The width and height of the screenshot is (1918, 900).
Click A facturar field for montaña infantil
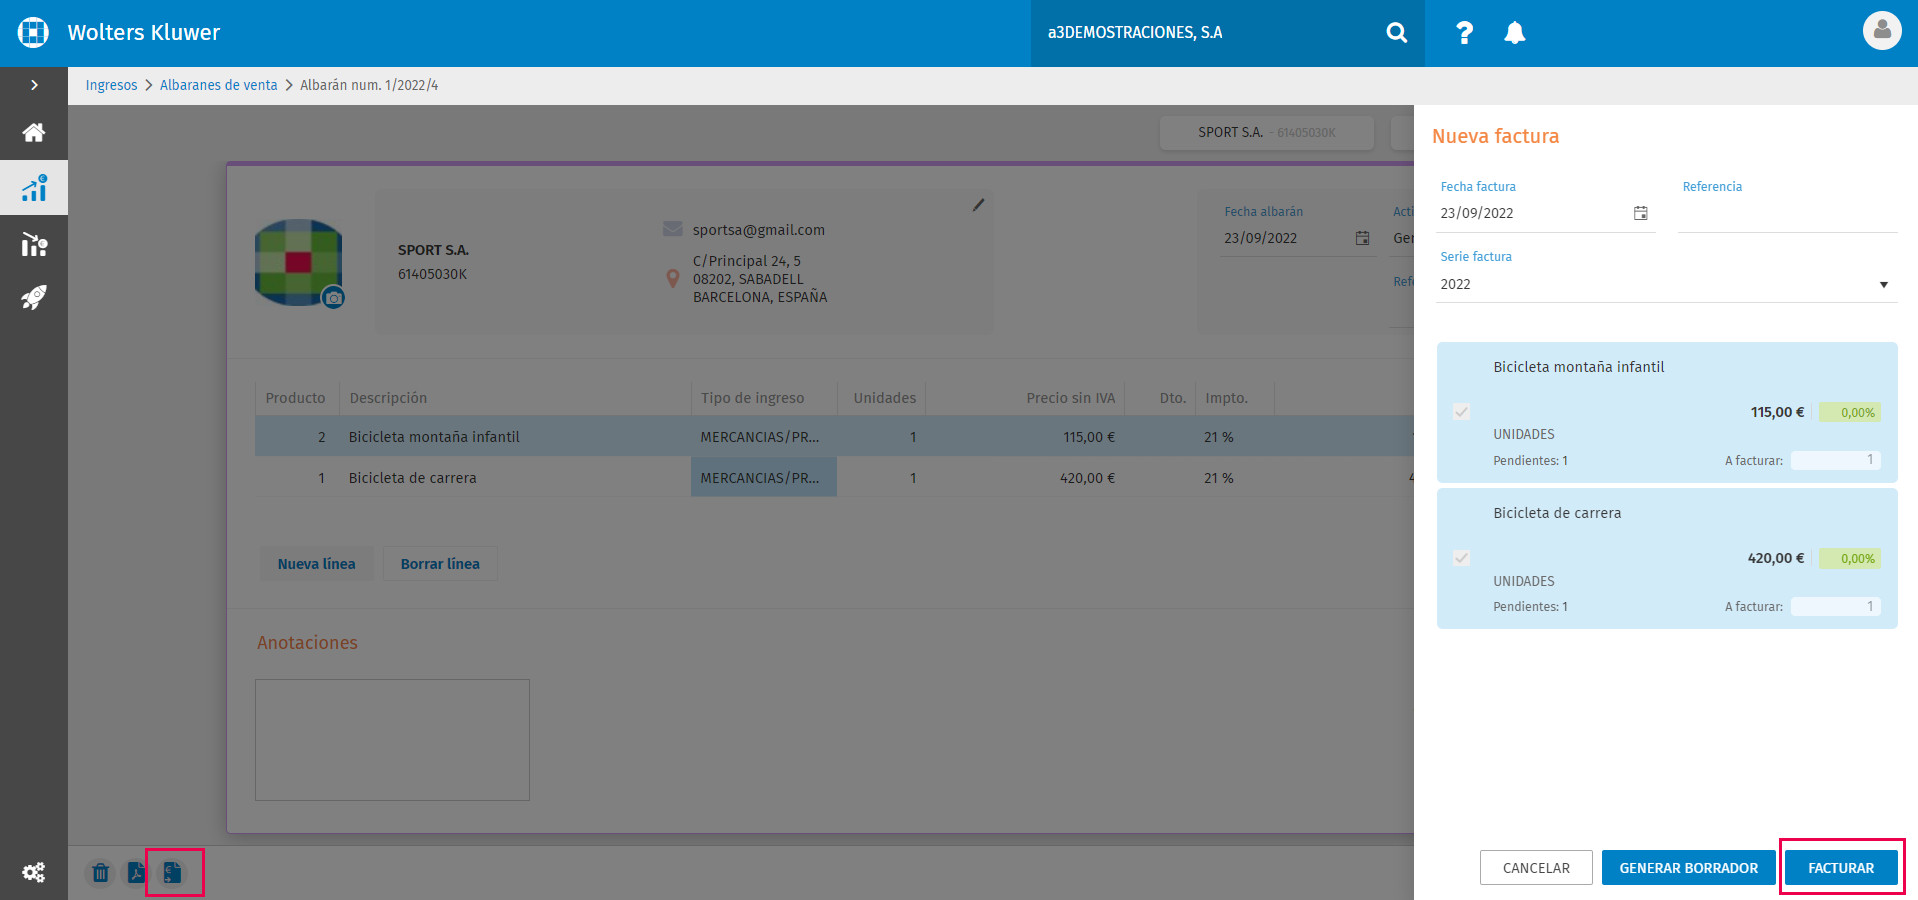(x=1836, y=460)
